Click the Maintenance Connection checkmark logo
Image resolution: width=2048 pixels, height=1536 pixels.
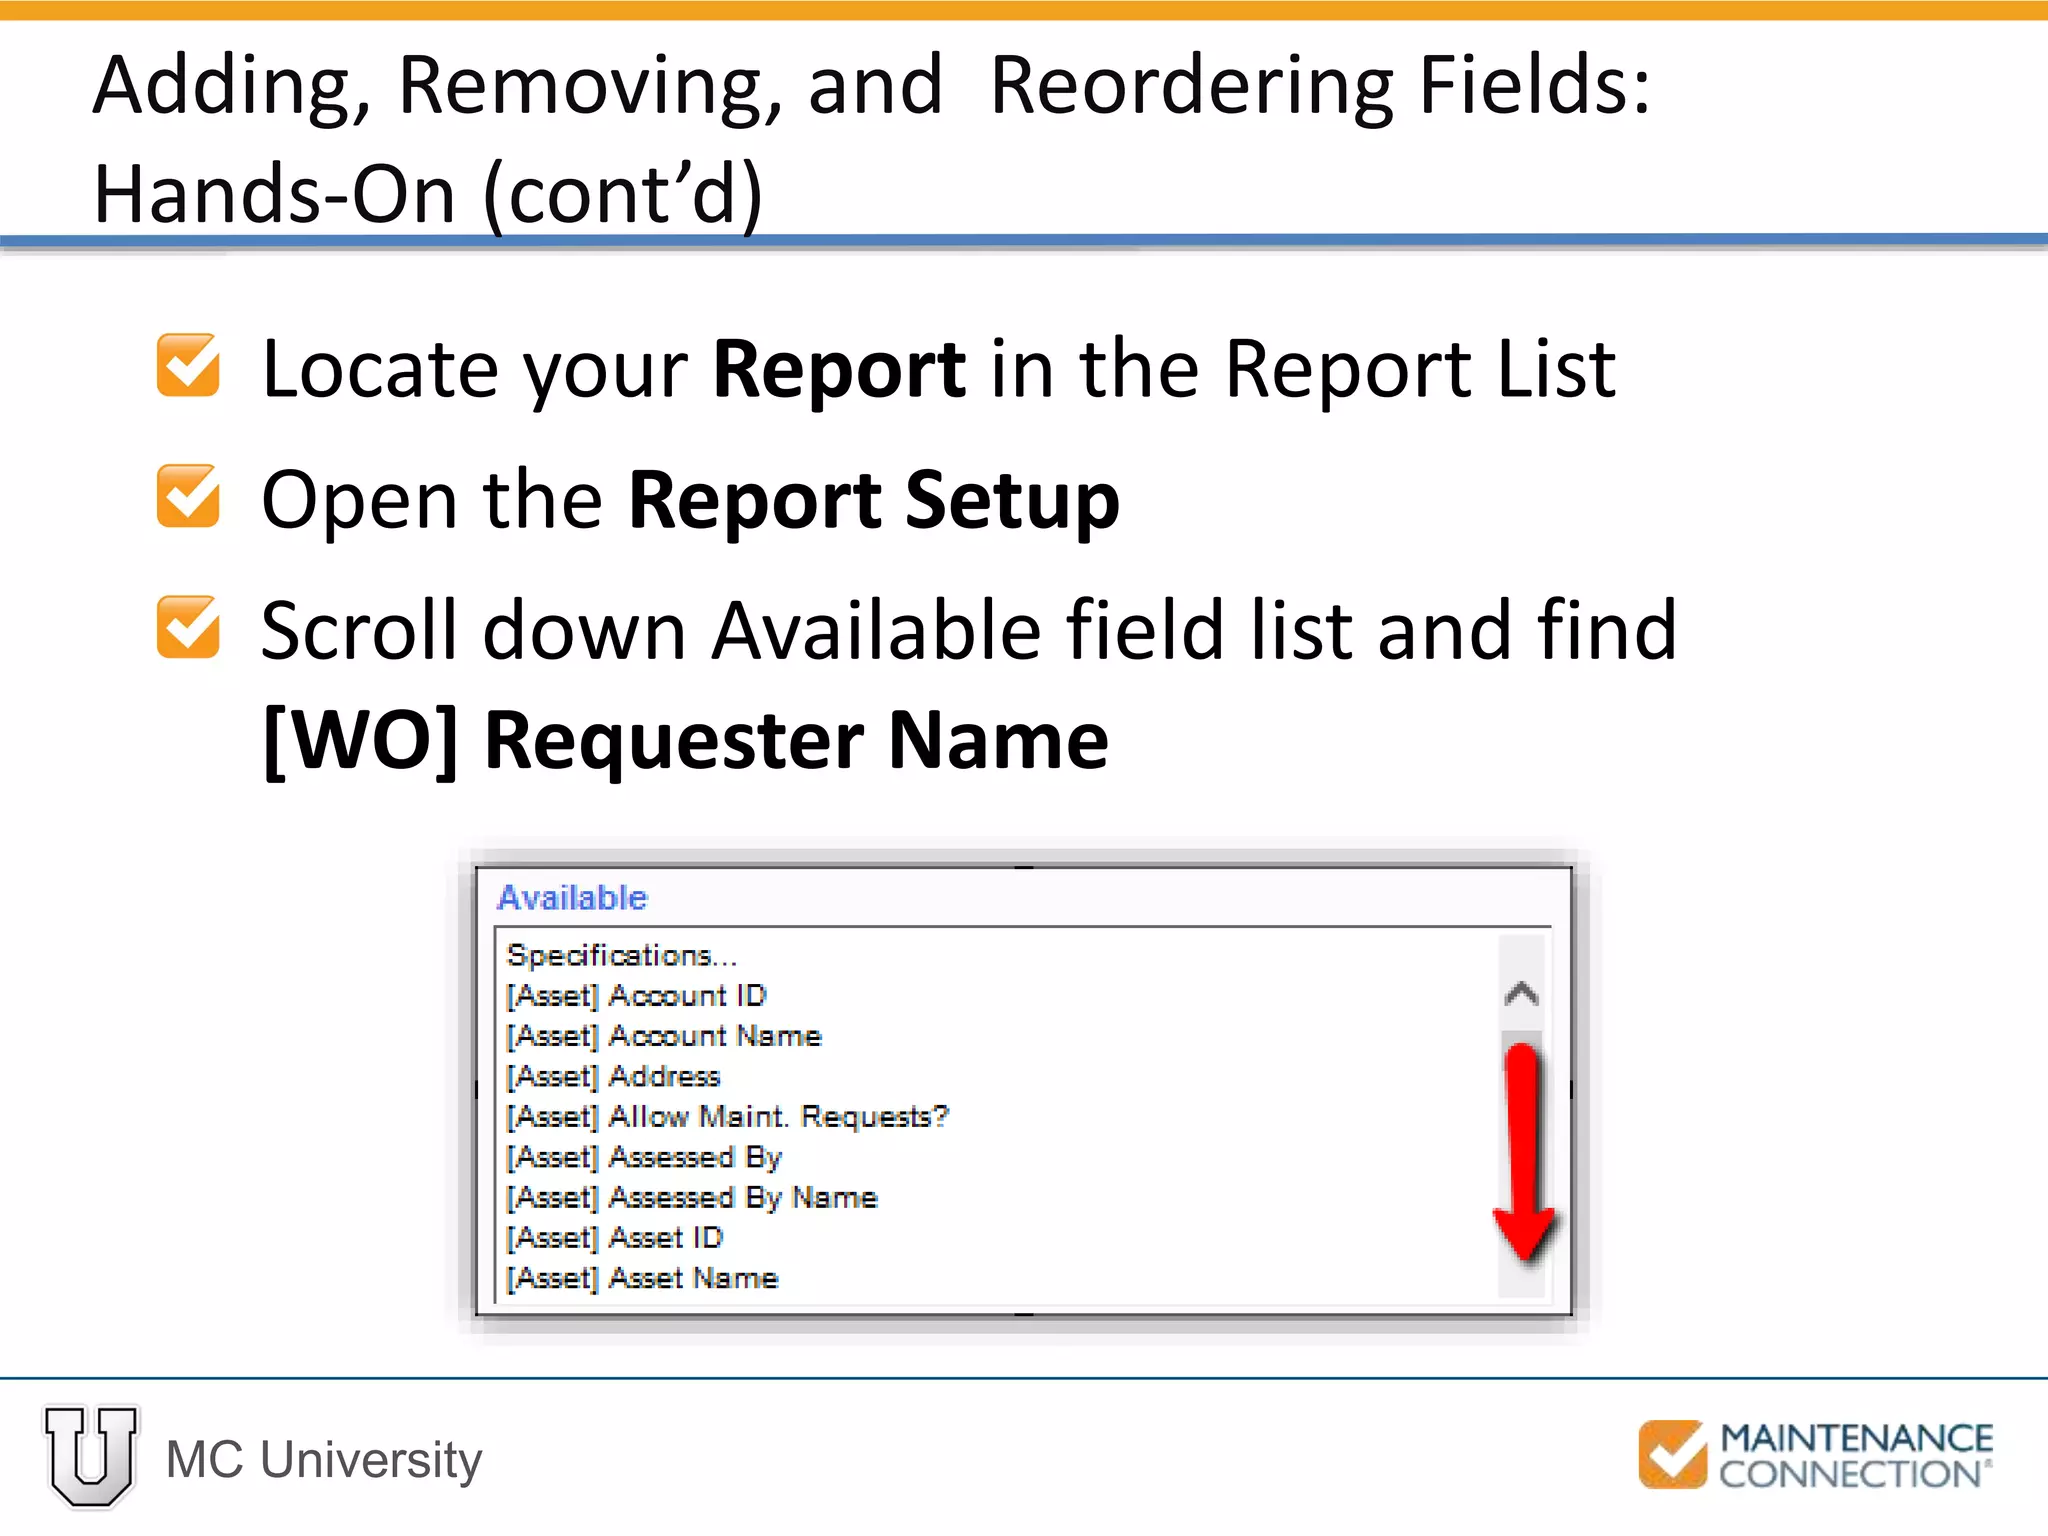(1672, 1454)
